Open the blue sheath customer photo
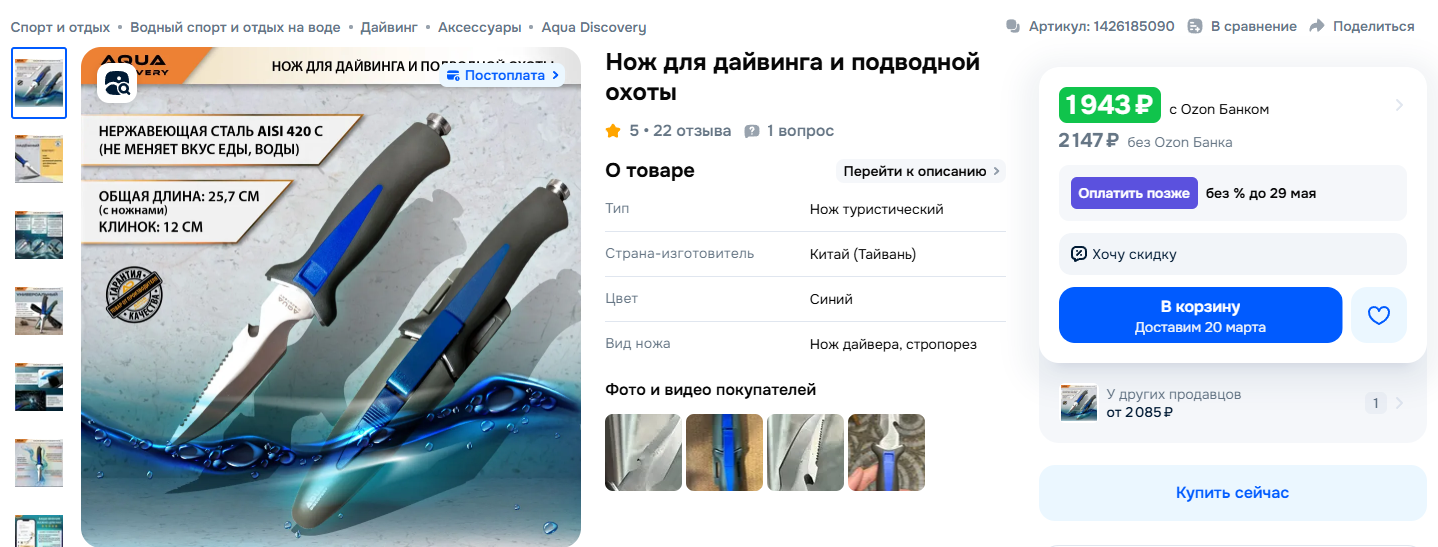 point(724,452)
